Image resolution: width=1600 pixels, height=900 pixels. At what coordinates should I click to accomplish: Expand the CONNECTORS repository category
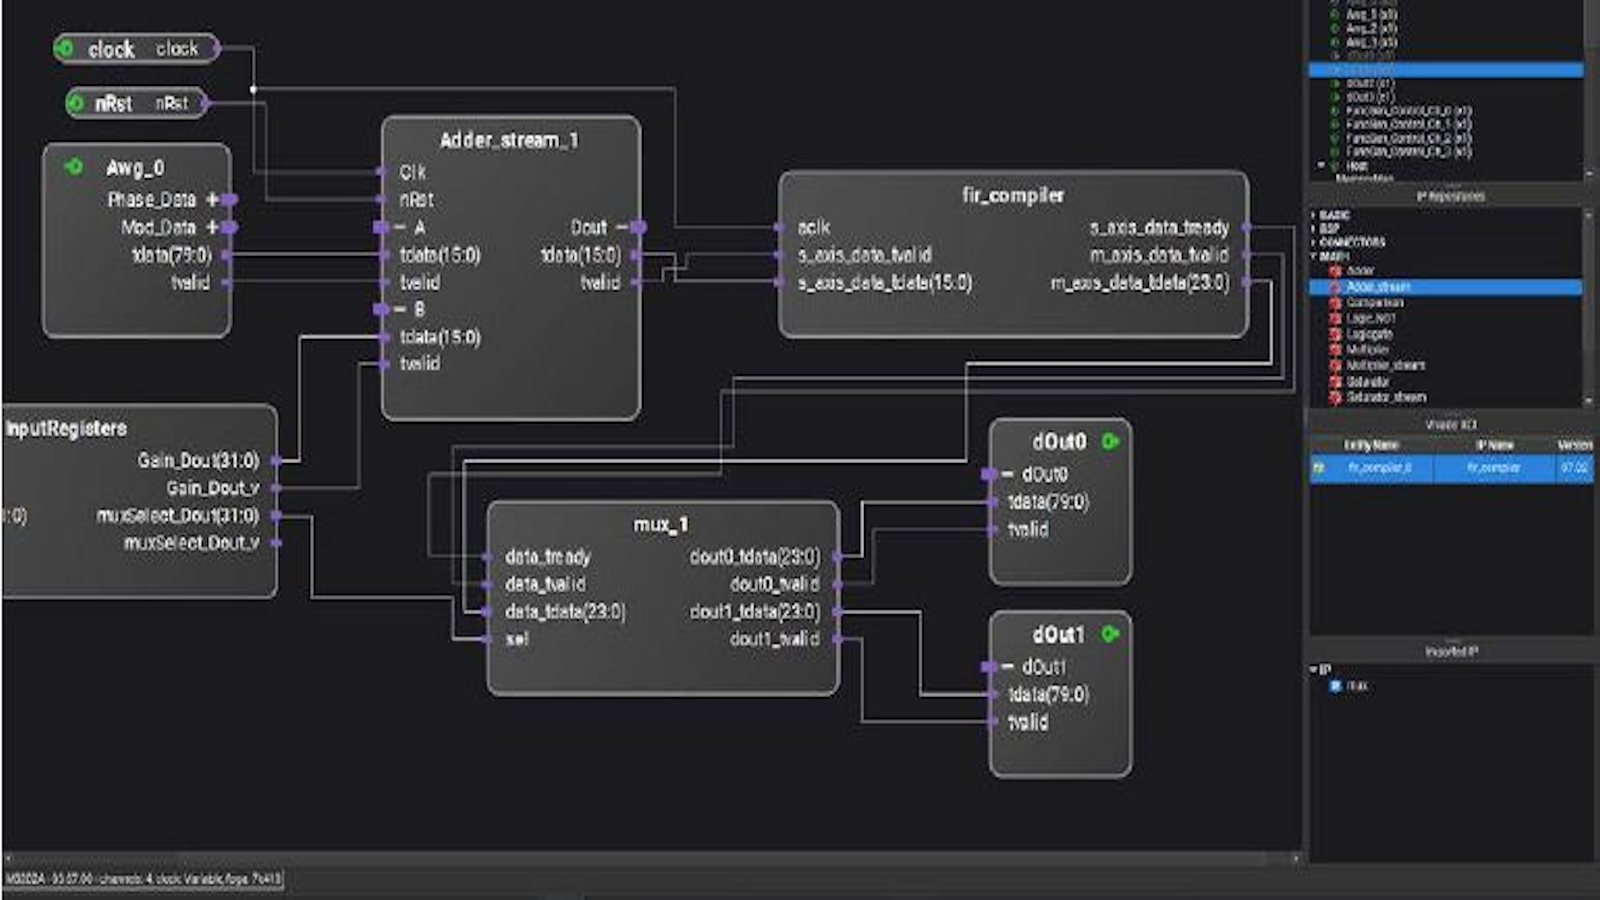(1314, 242)
